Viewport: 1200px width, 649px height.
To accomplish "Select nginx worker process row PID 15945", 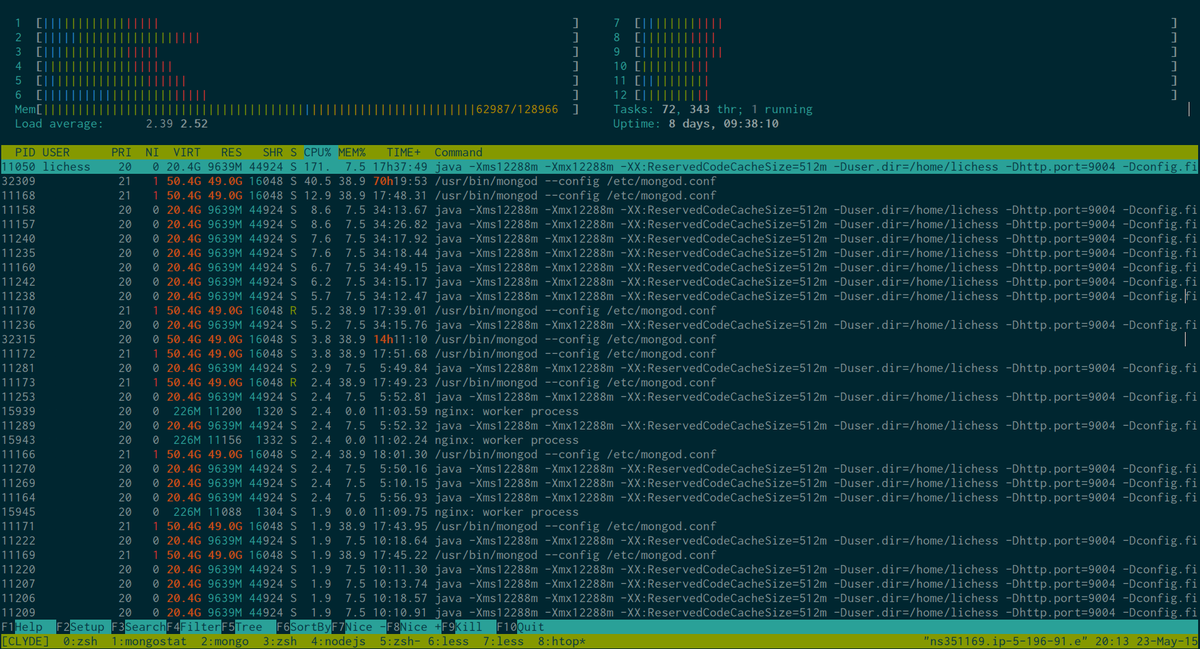I will click(600, 512).
